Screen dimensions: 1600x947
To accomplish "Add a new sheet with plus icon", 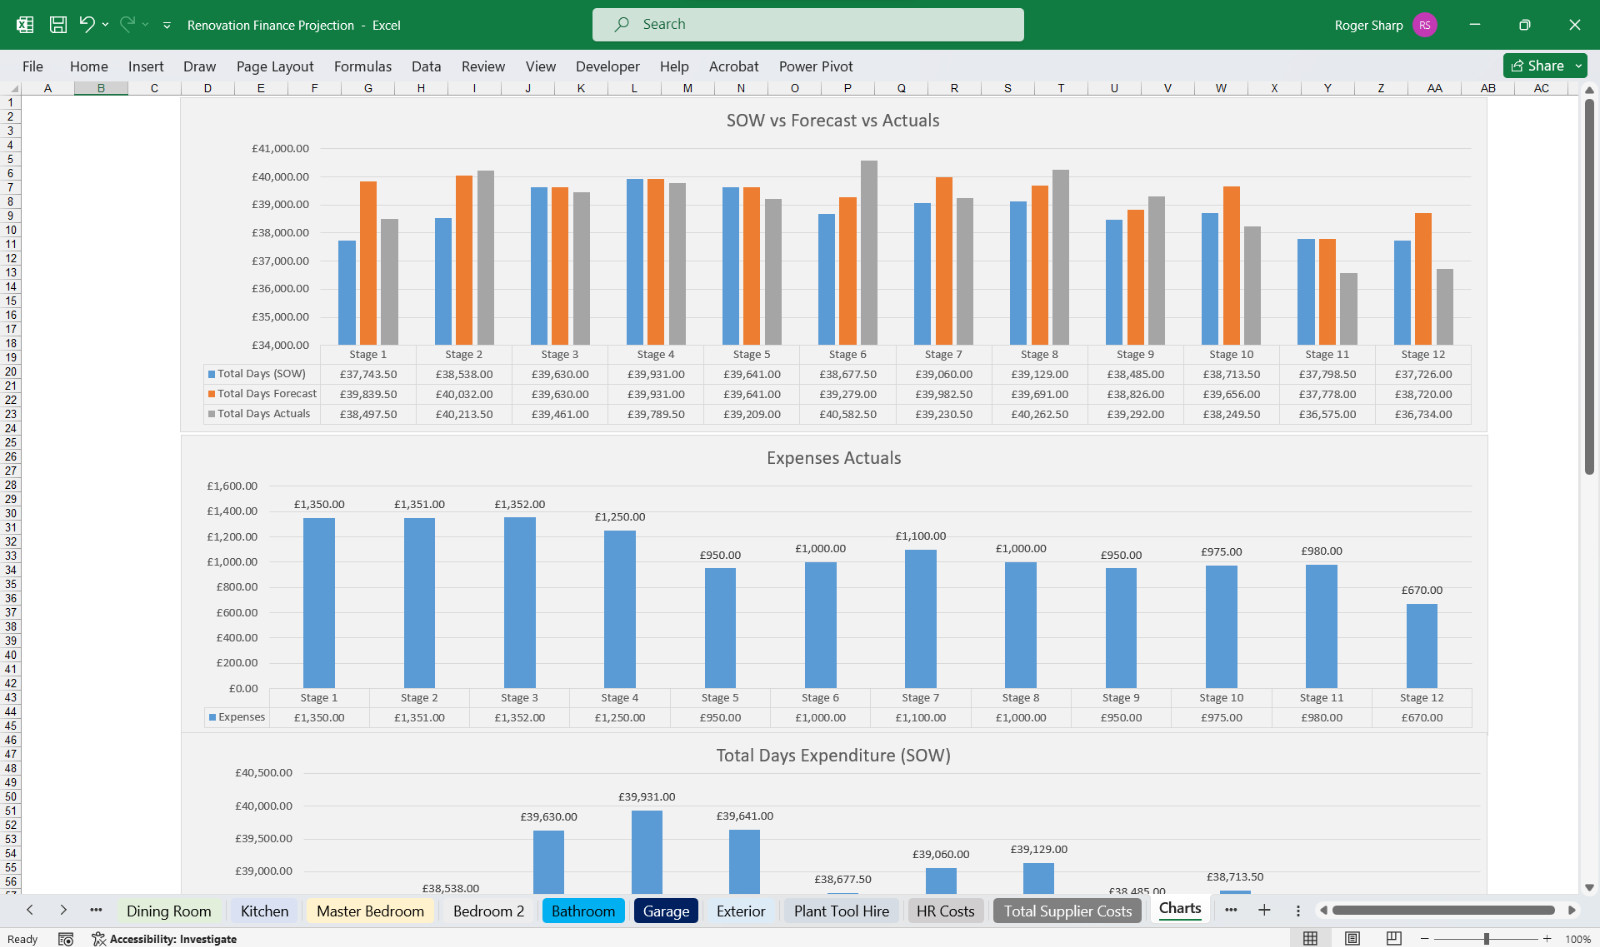I will pyautogui.click(x=1264, y=910).
